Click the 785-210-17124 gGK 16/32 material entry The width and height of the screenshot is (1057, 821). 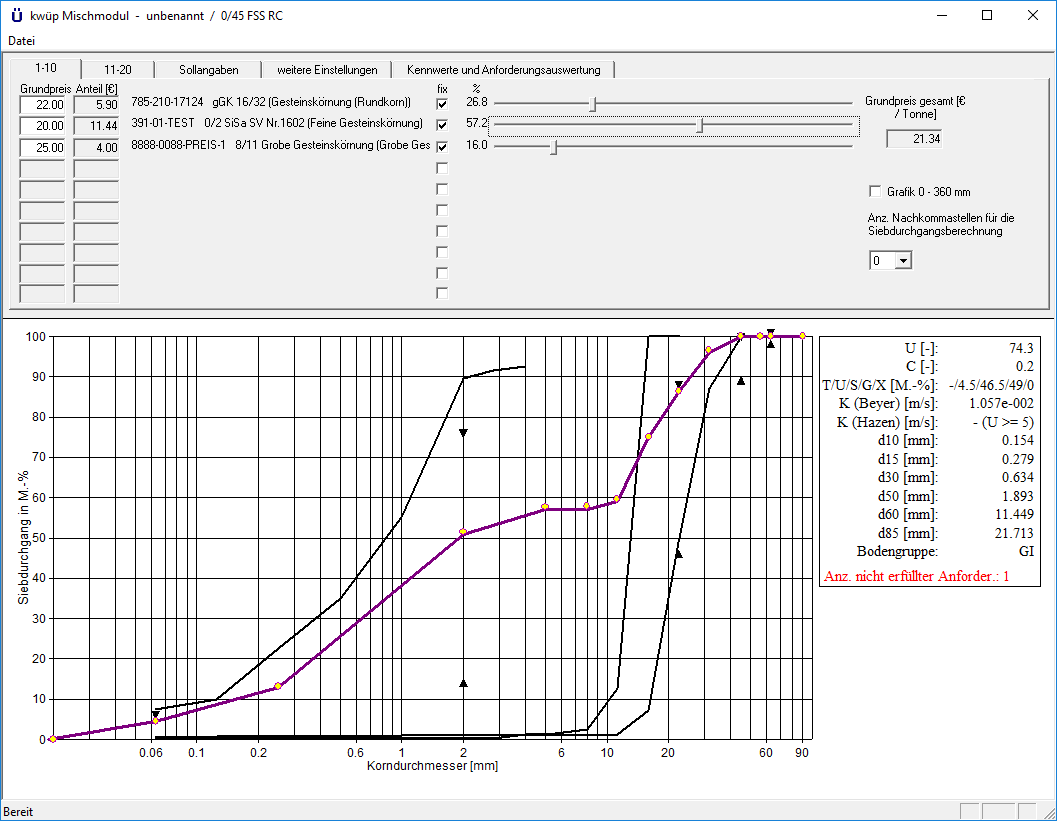270,103
